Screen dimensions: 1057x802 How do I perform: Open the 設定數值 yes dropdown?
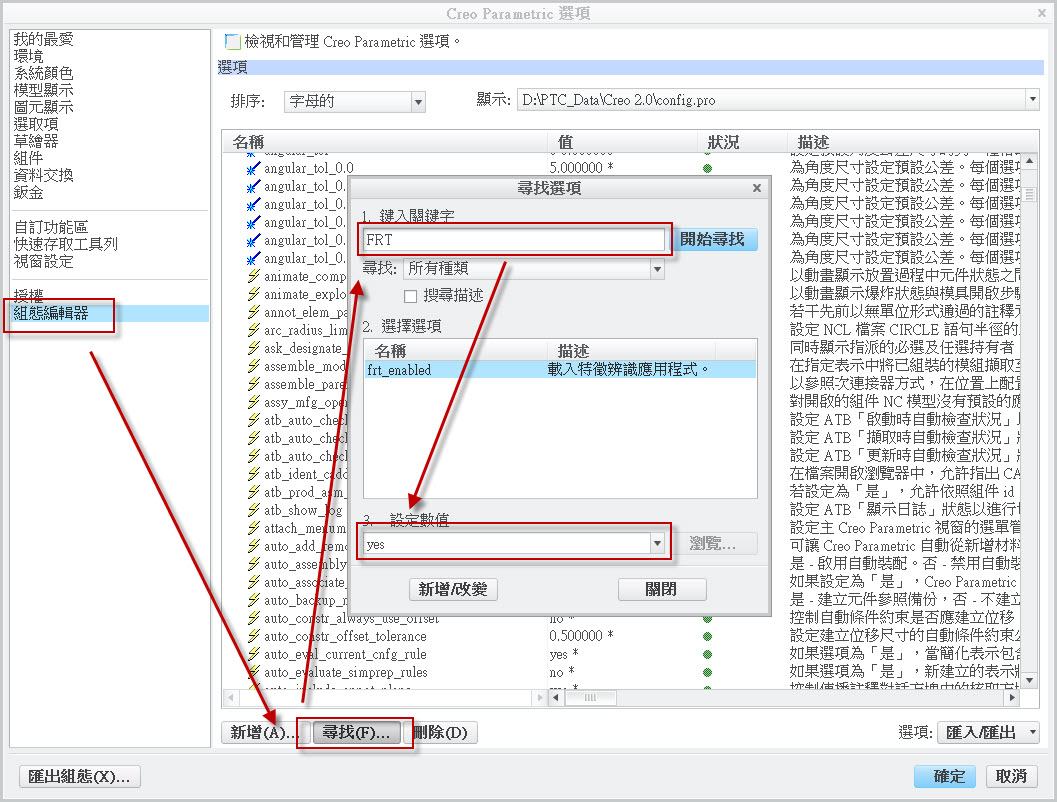pyautogui.click(x=657, y=544)
